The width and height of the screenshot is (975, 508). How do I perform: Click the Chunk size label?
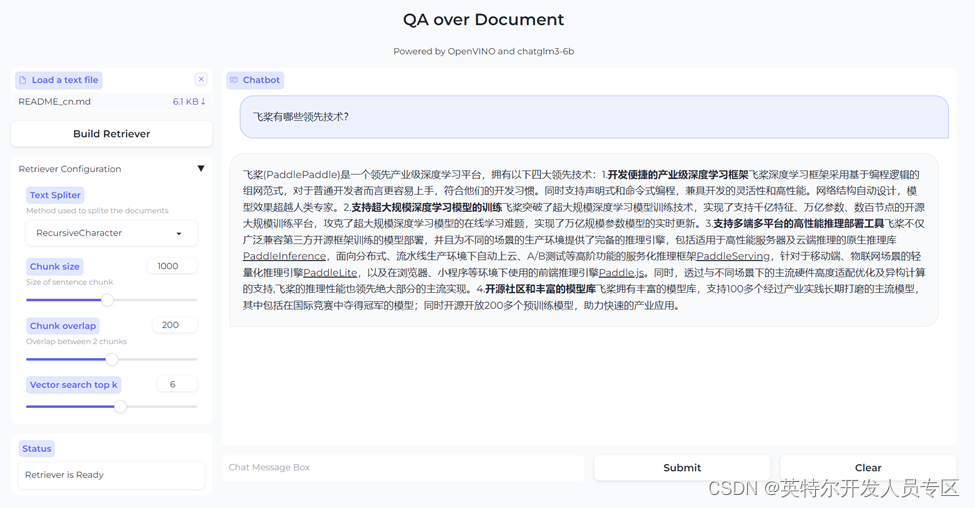(x=55, y=267)
